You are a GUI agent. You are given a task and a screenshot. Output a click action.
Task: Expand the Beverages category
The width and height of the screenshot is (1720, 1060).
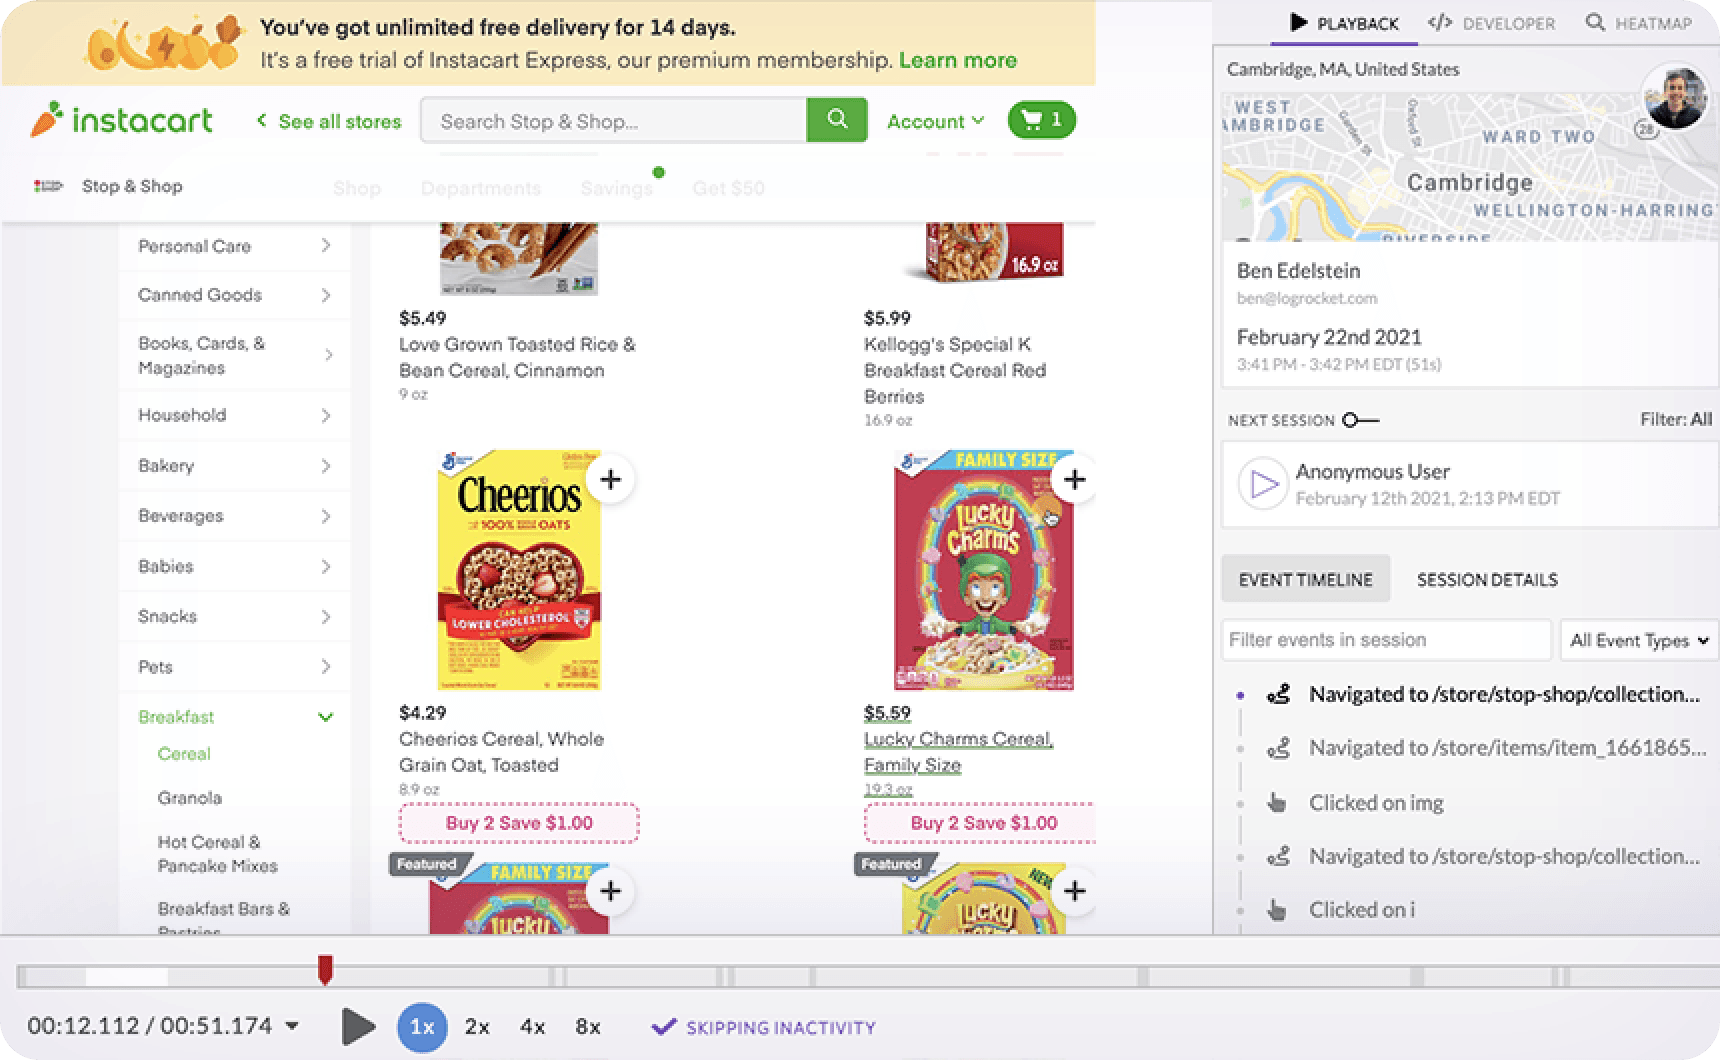tap(234, 516)
